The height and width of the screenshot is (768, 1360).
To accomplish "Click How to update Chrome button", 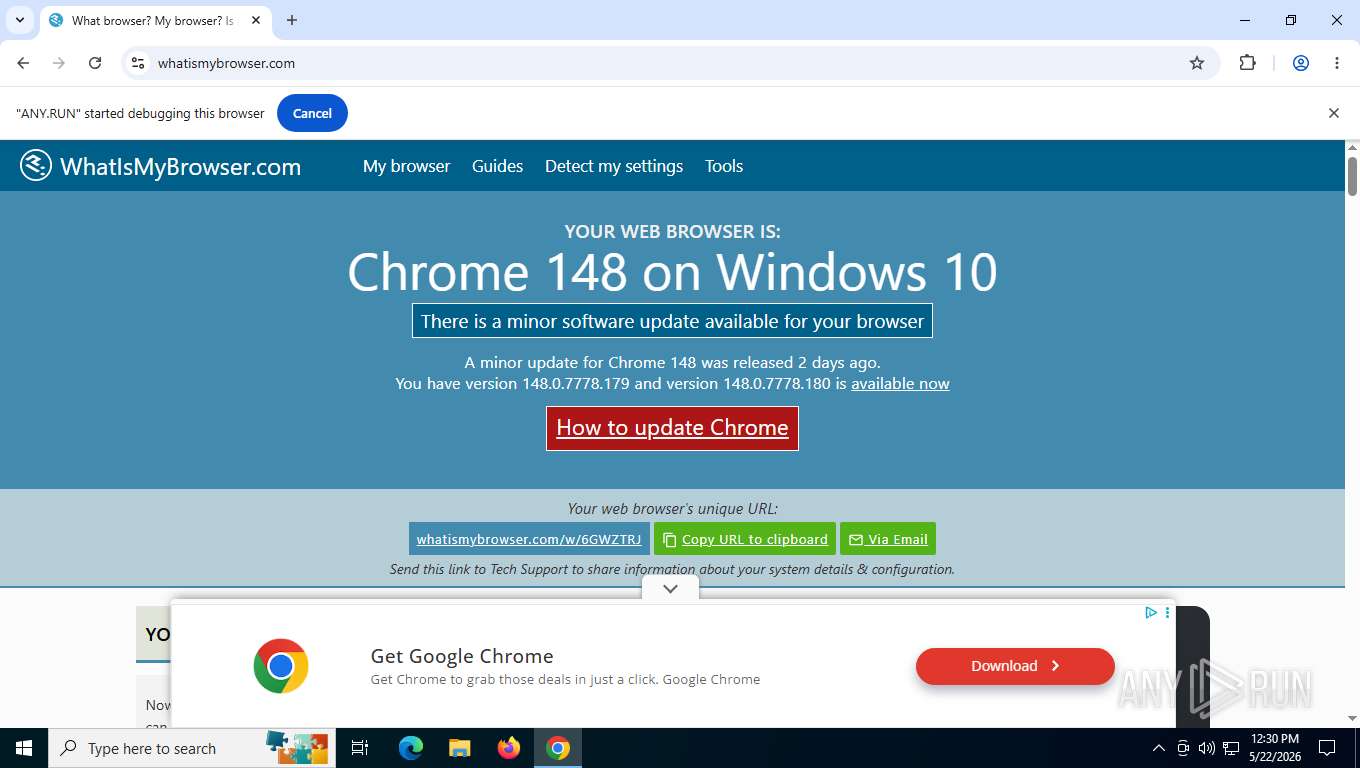I will click(672, 428).
